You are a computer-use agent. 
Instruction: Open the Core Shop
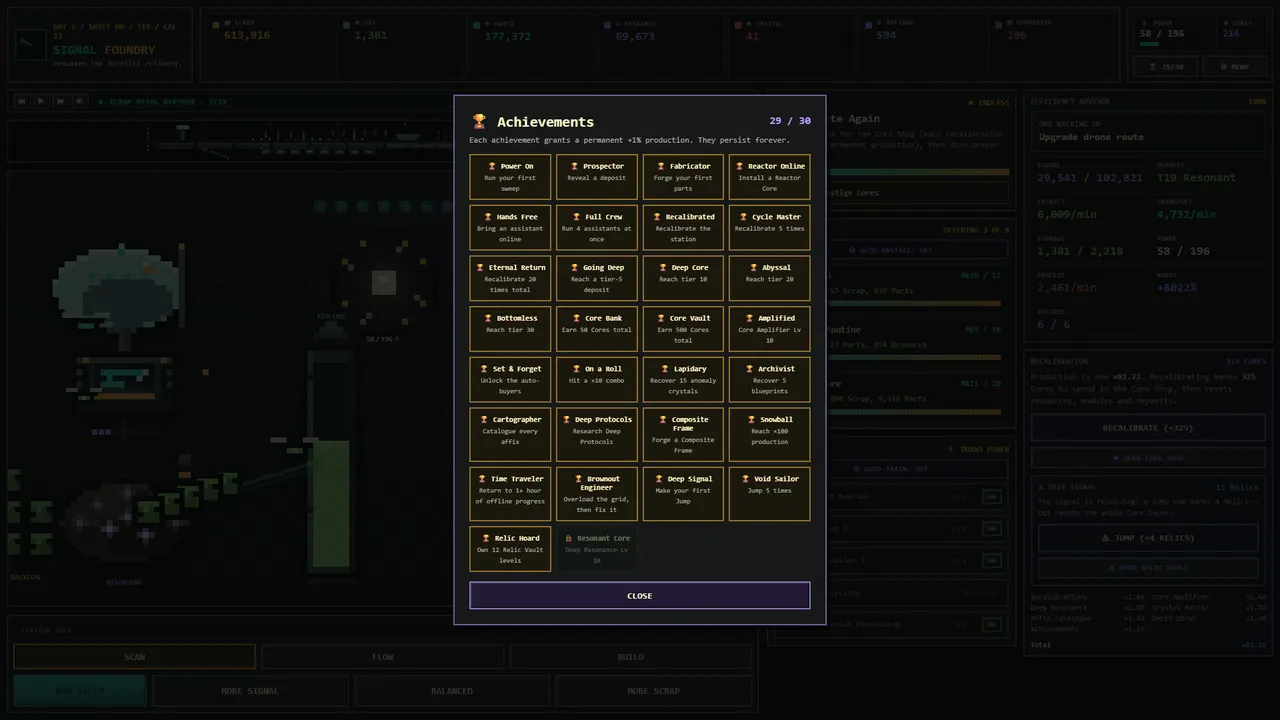[x=1148, y=458]
